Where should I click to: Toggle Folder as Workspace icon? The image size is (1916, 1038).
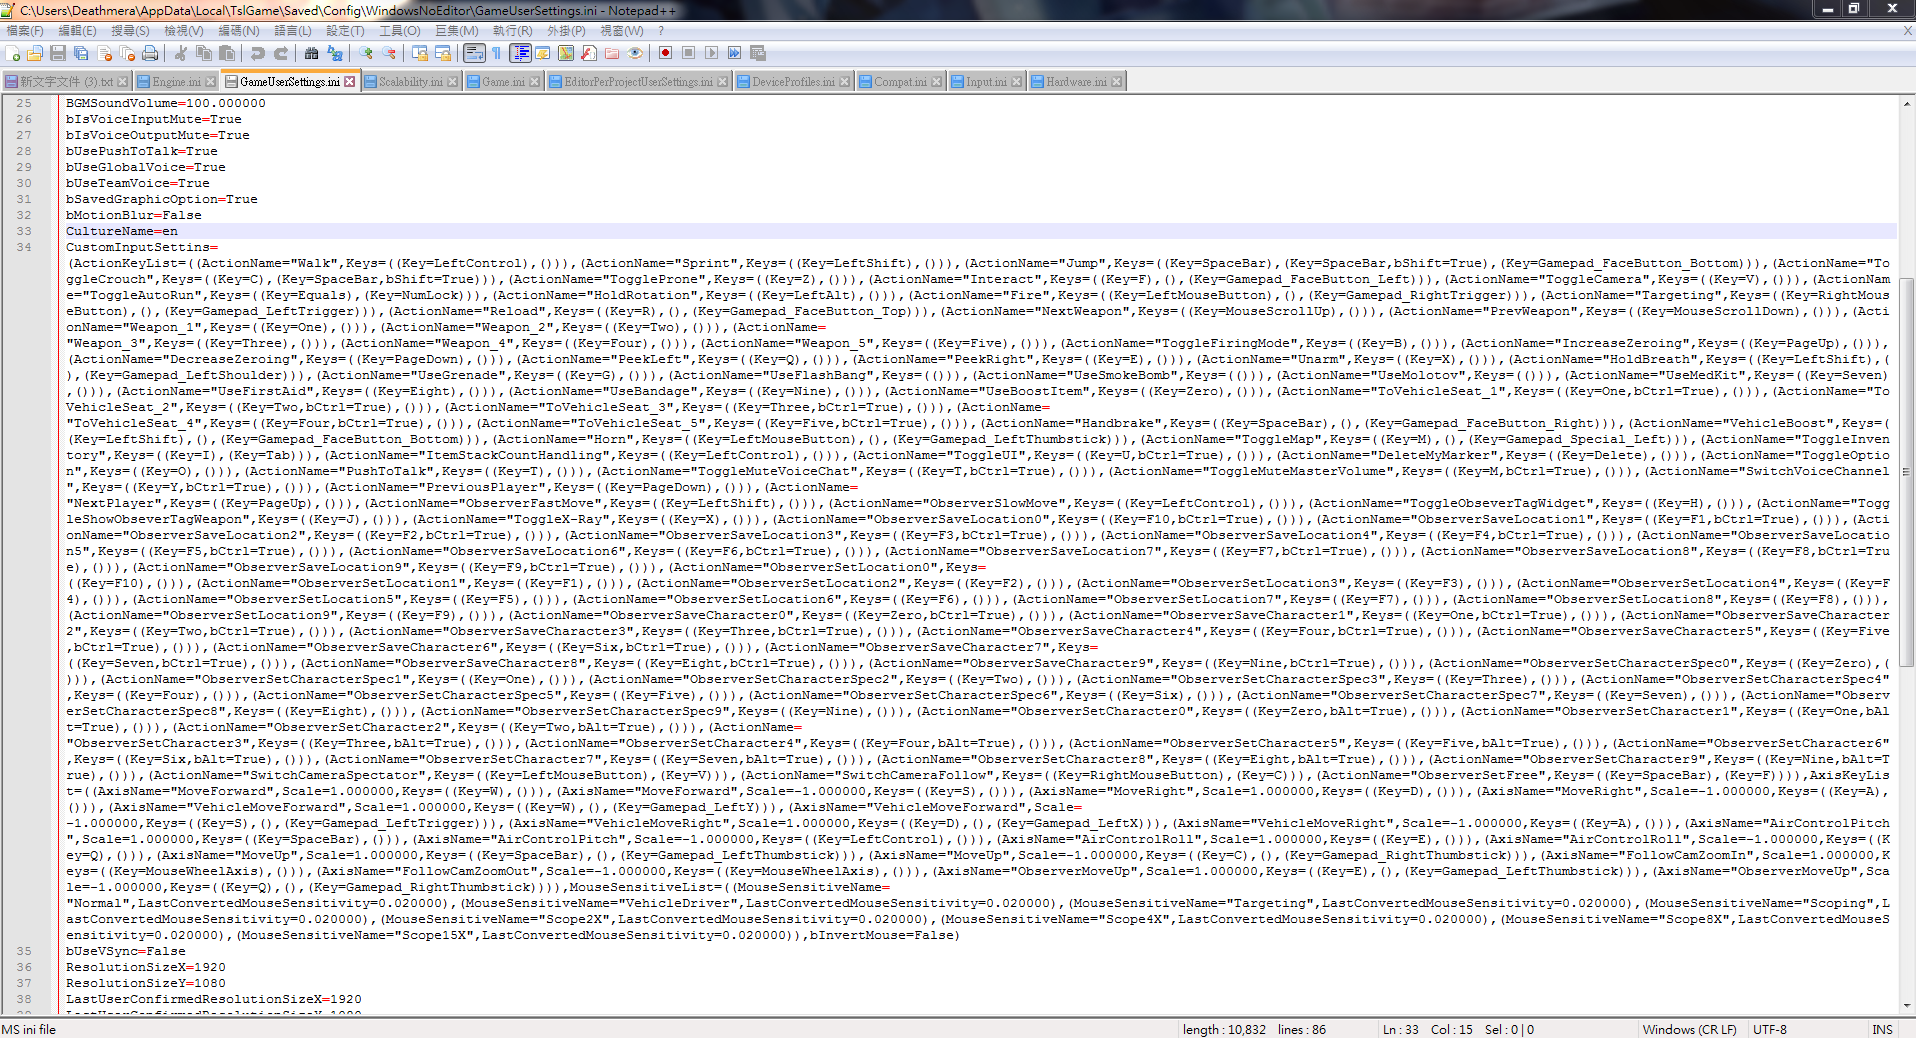click(612, 53)
